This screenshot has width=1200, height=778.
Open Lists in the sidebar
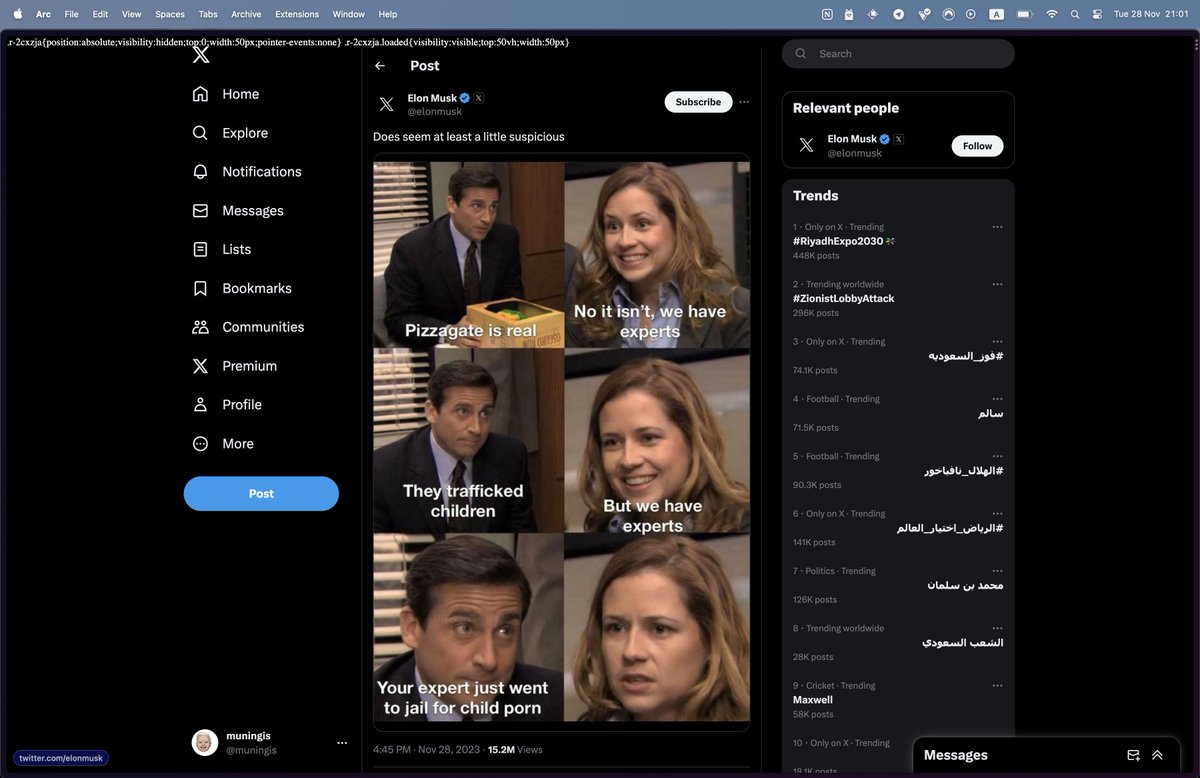pos(222,249)
